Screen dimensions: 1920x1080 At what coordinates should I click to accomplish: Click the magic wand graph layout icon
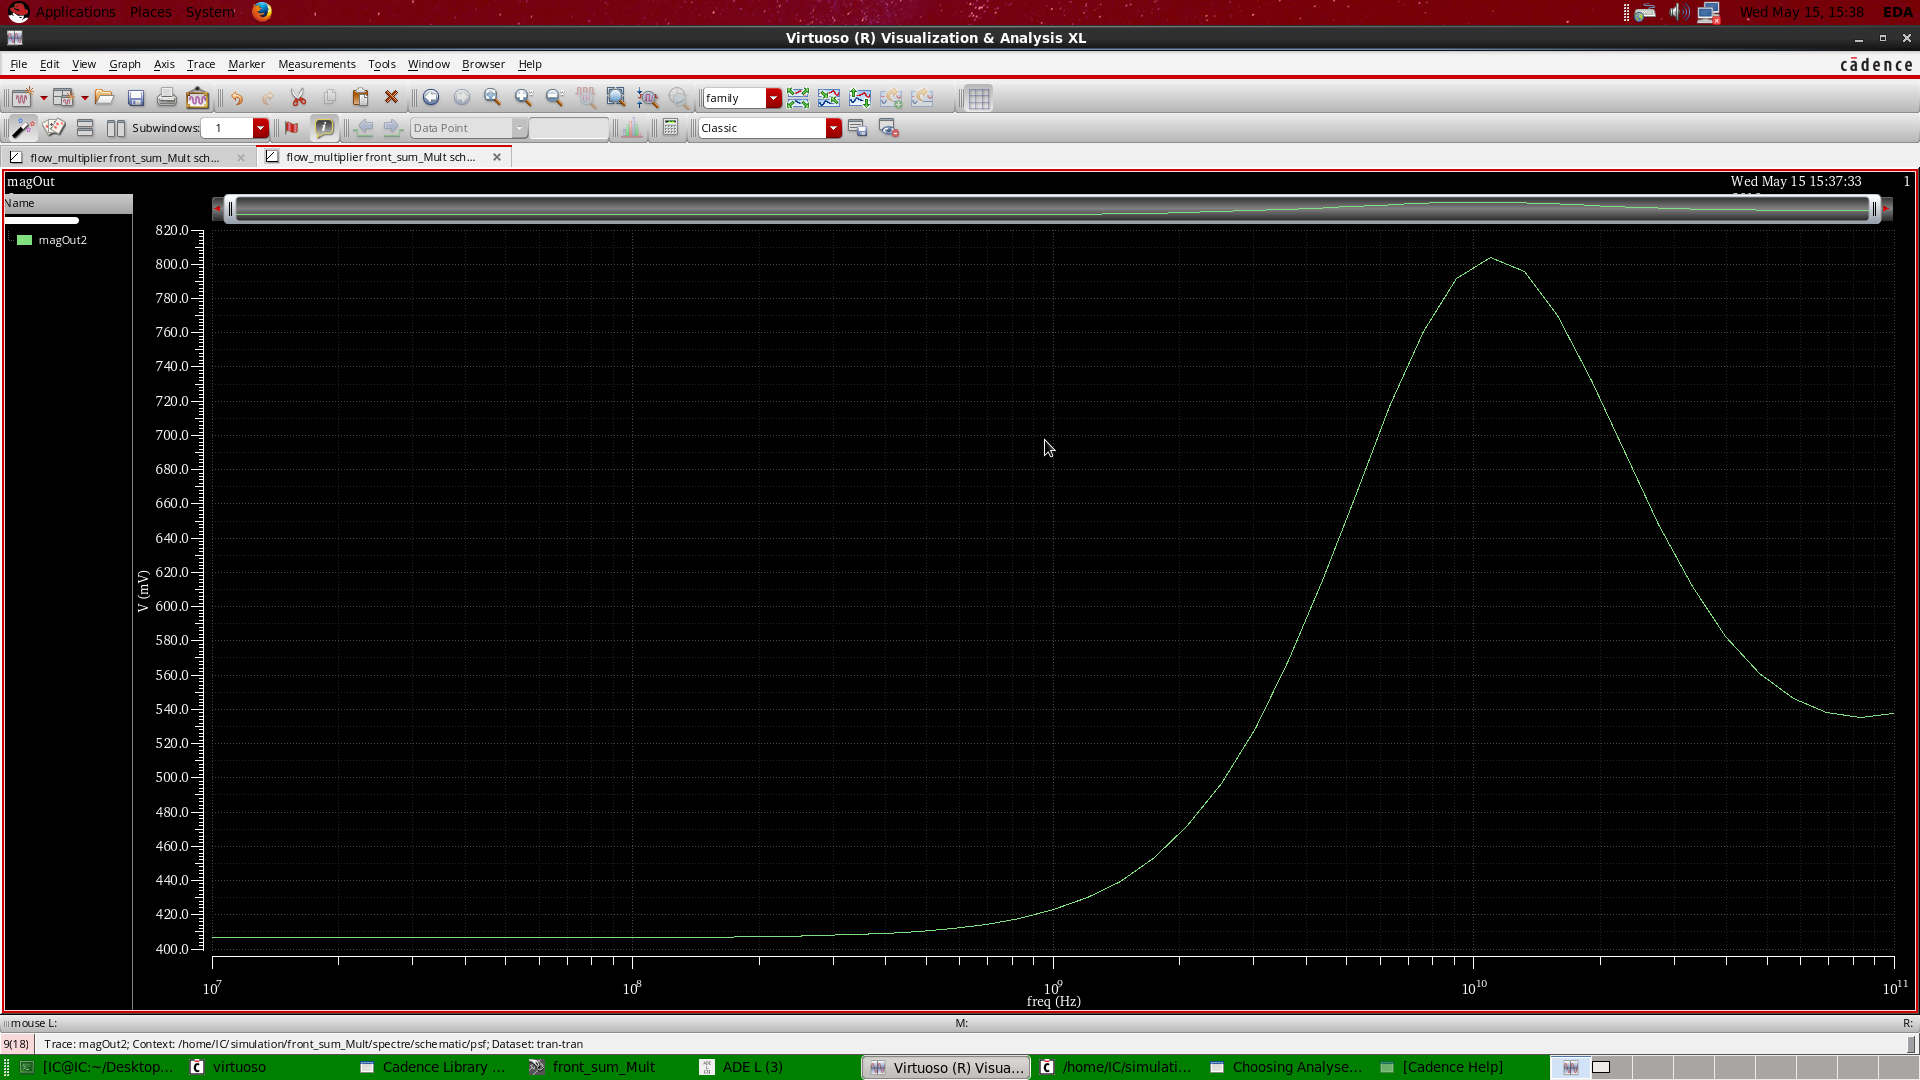point(22,128)
